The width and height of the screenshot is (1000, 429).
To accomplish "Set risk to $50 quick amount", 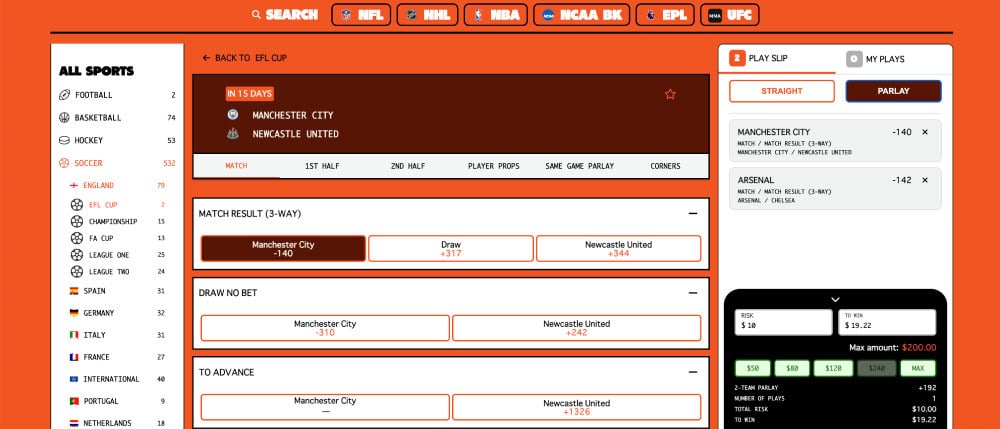I will point(753,368).
